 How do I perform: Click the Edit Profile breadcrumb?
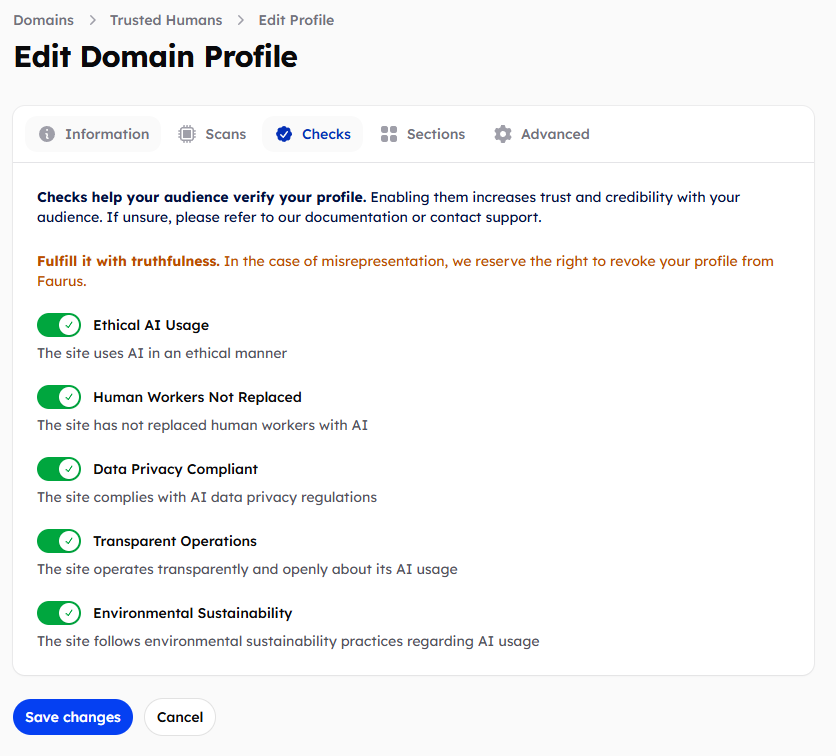click(x=296, y=20)
